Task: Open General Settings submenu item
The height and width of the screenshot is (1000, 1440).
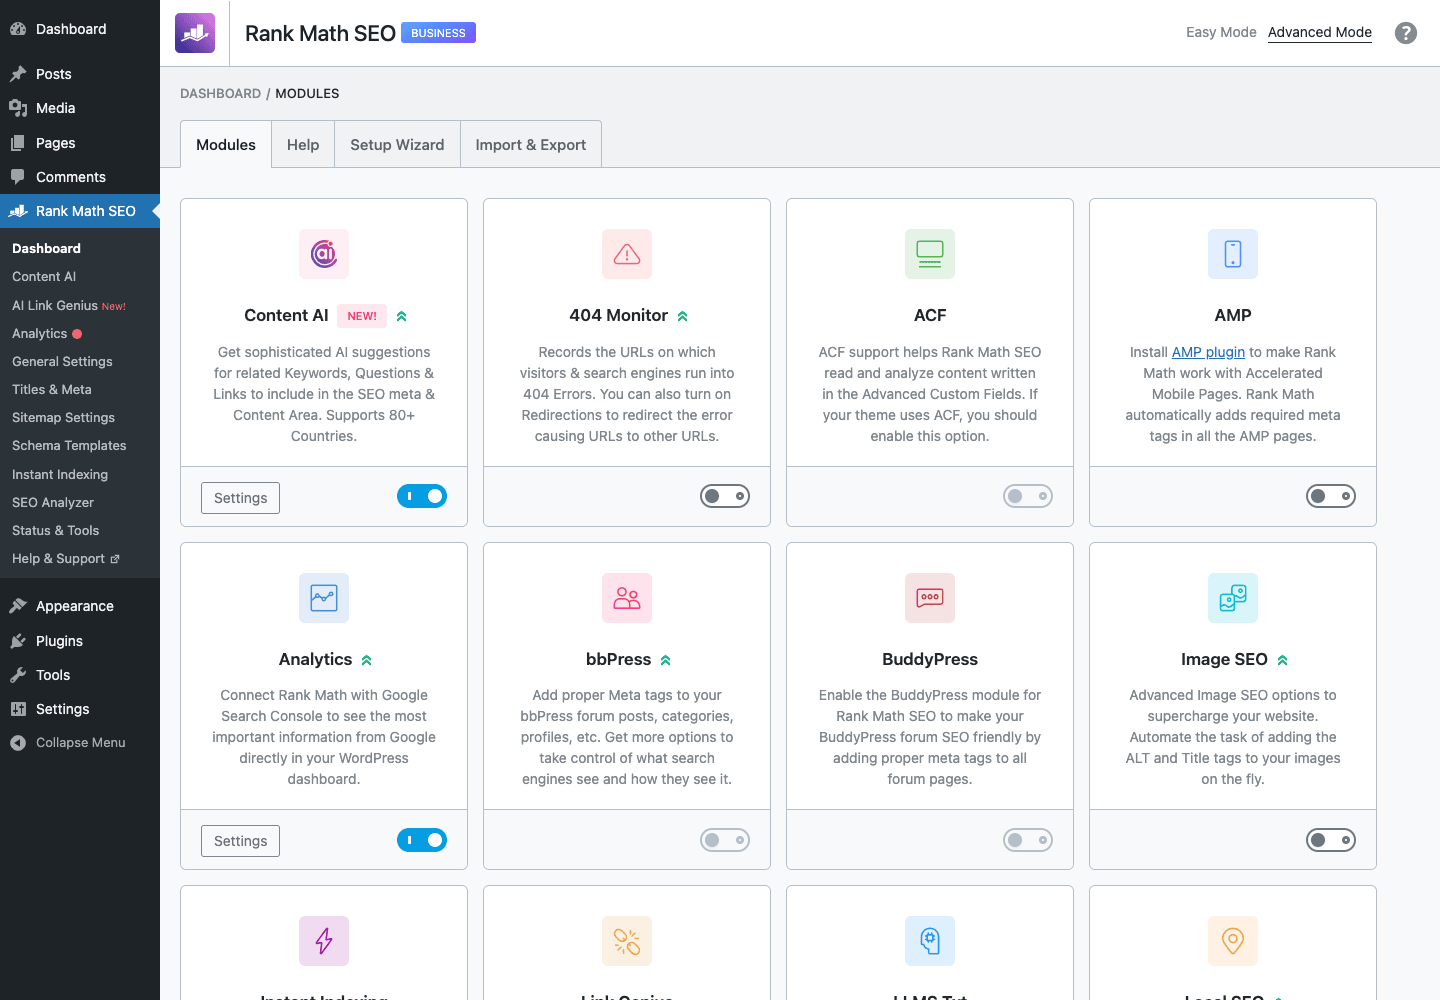Action: (x=62, y=362)
